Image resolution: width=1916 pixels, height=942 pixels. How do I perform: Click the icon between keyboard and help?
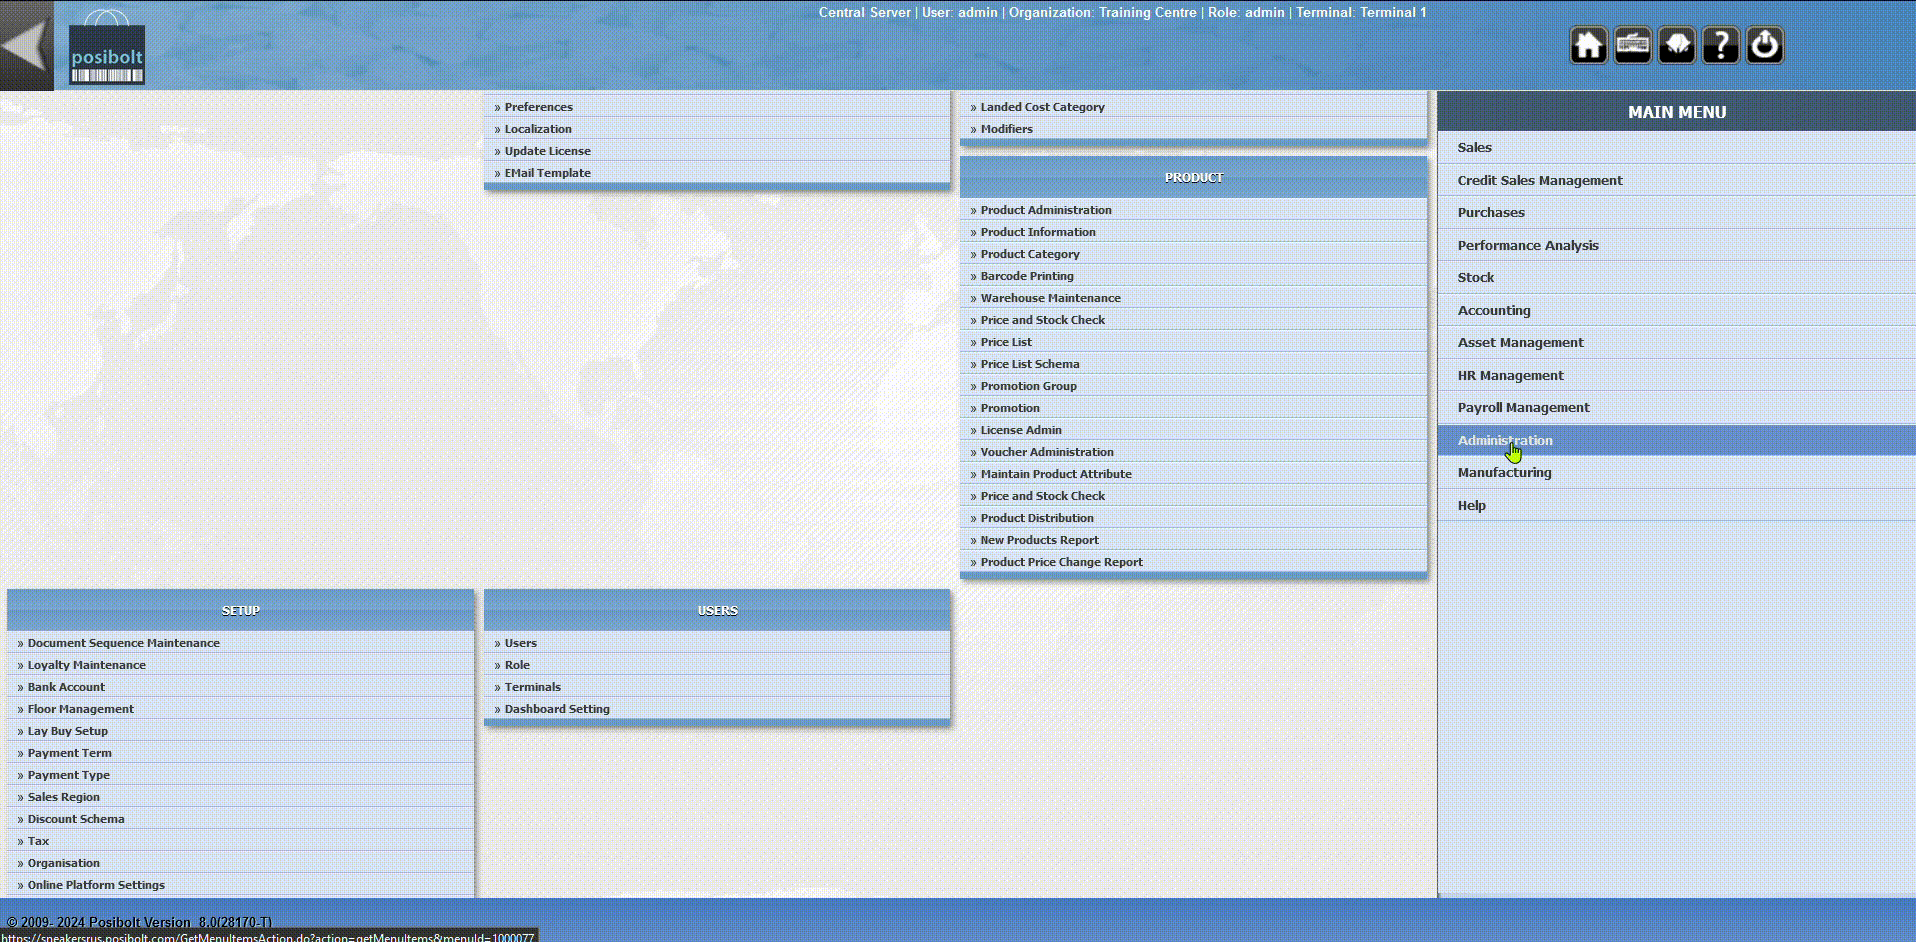(1676, 45)
